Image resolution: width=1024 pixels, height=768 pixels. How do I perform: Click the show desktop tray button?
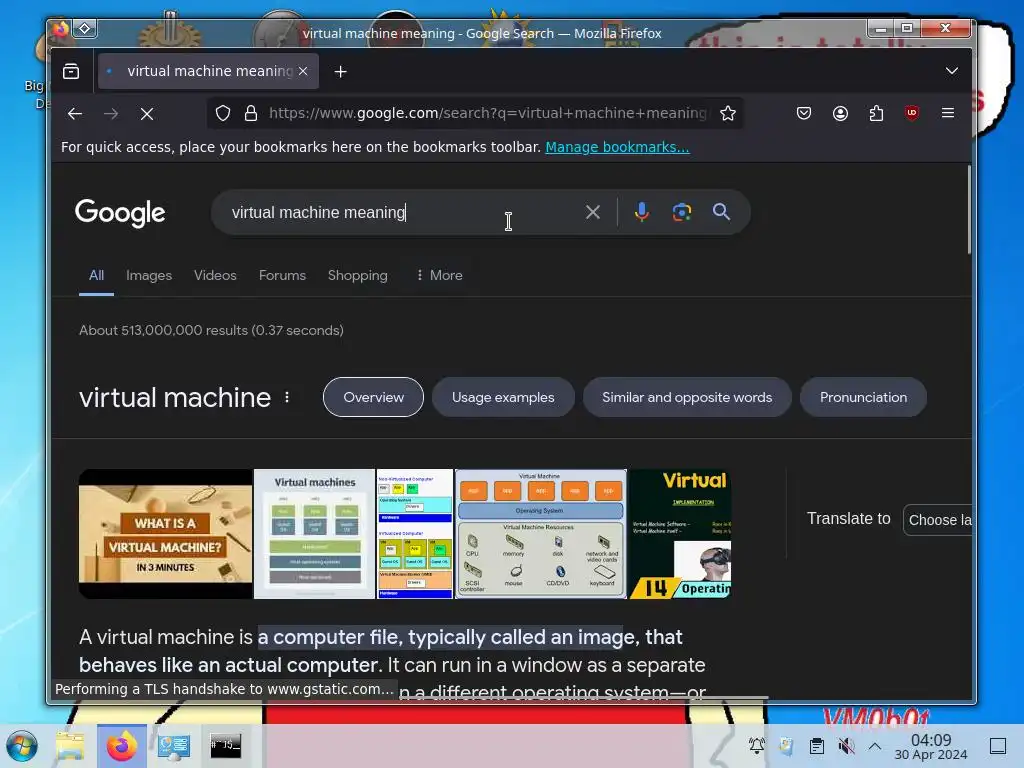(998, 746)
